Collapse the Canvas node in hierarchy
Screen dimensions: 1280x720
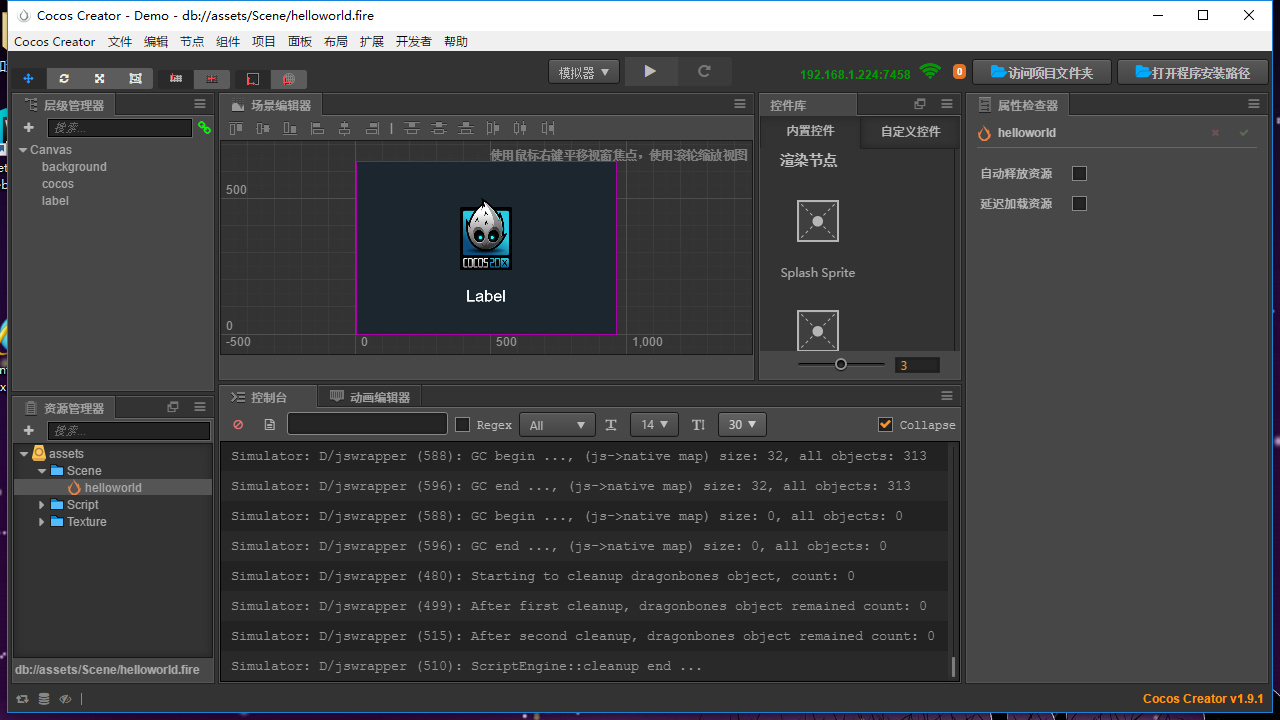point(23,150)
